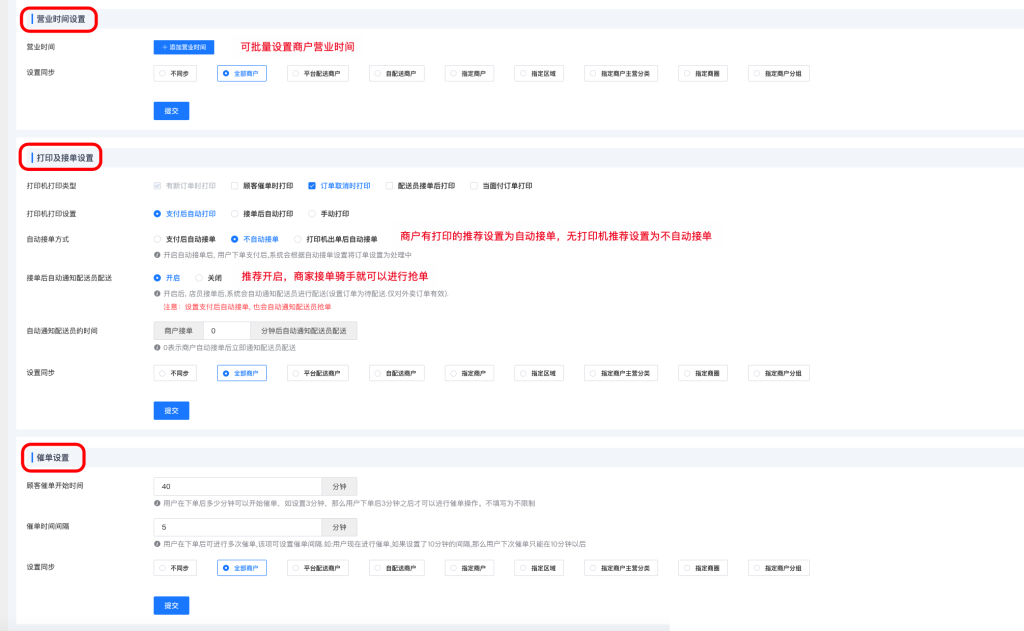1024x631 pixels.
Task: Select 关闭 for auto-notify delivery rider
Action: 199,277
